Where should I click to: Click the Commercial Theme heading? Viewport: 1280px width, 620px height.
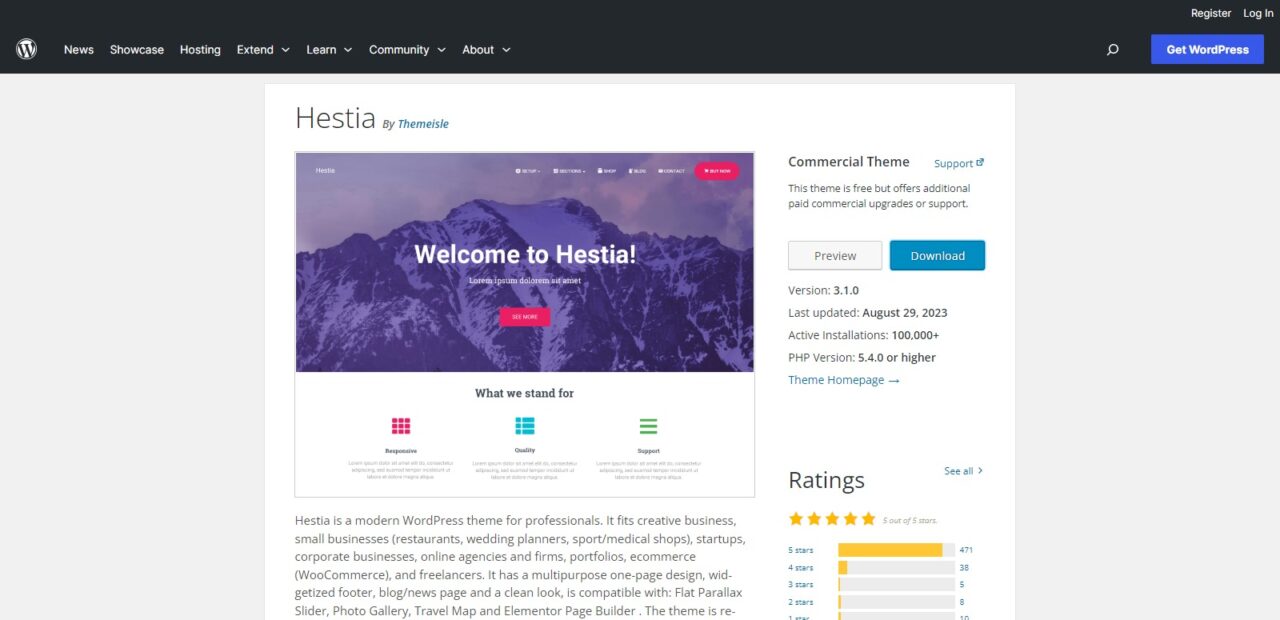(x=849, y=162)
